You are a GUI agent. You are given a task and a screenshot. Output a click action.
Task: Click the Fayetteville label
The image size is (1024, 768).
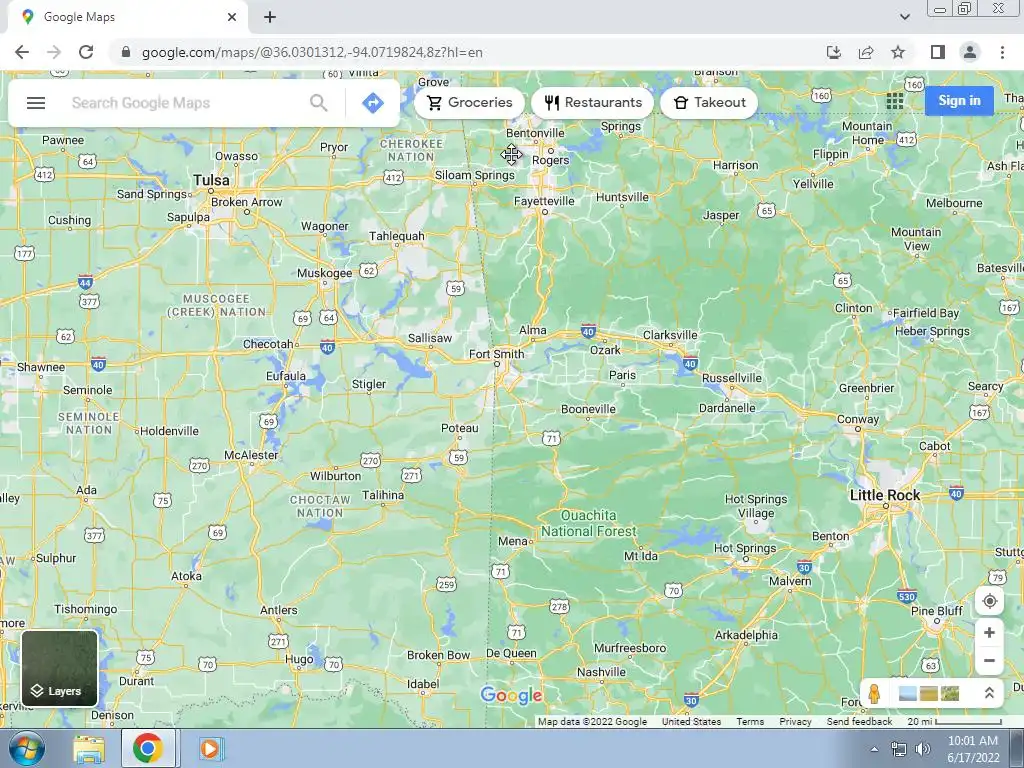point(544,201)
